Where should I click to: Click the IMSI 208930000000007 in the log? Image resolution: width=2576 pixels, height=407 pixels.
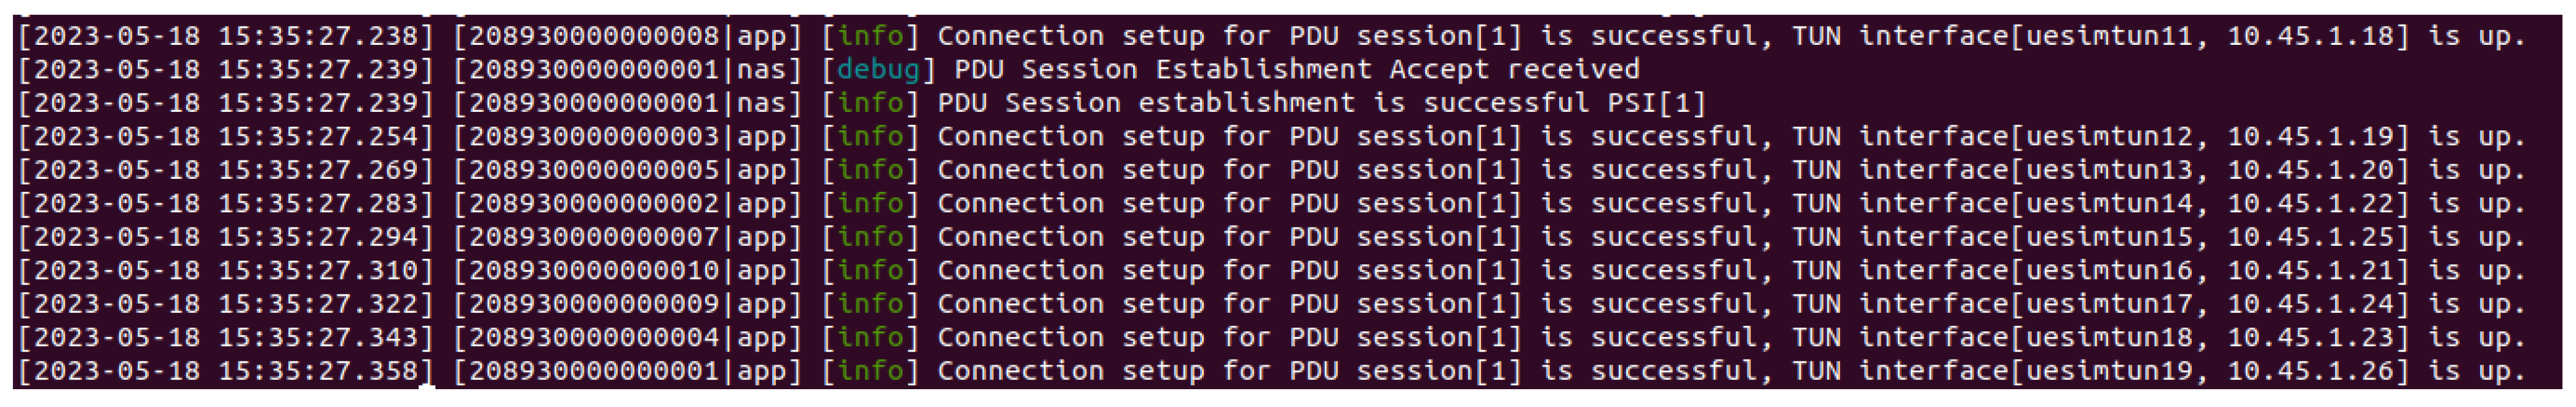coord(593,237)
